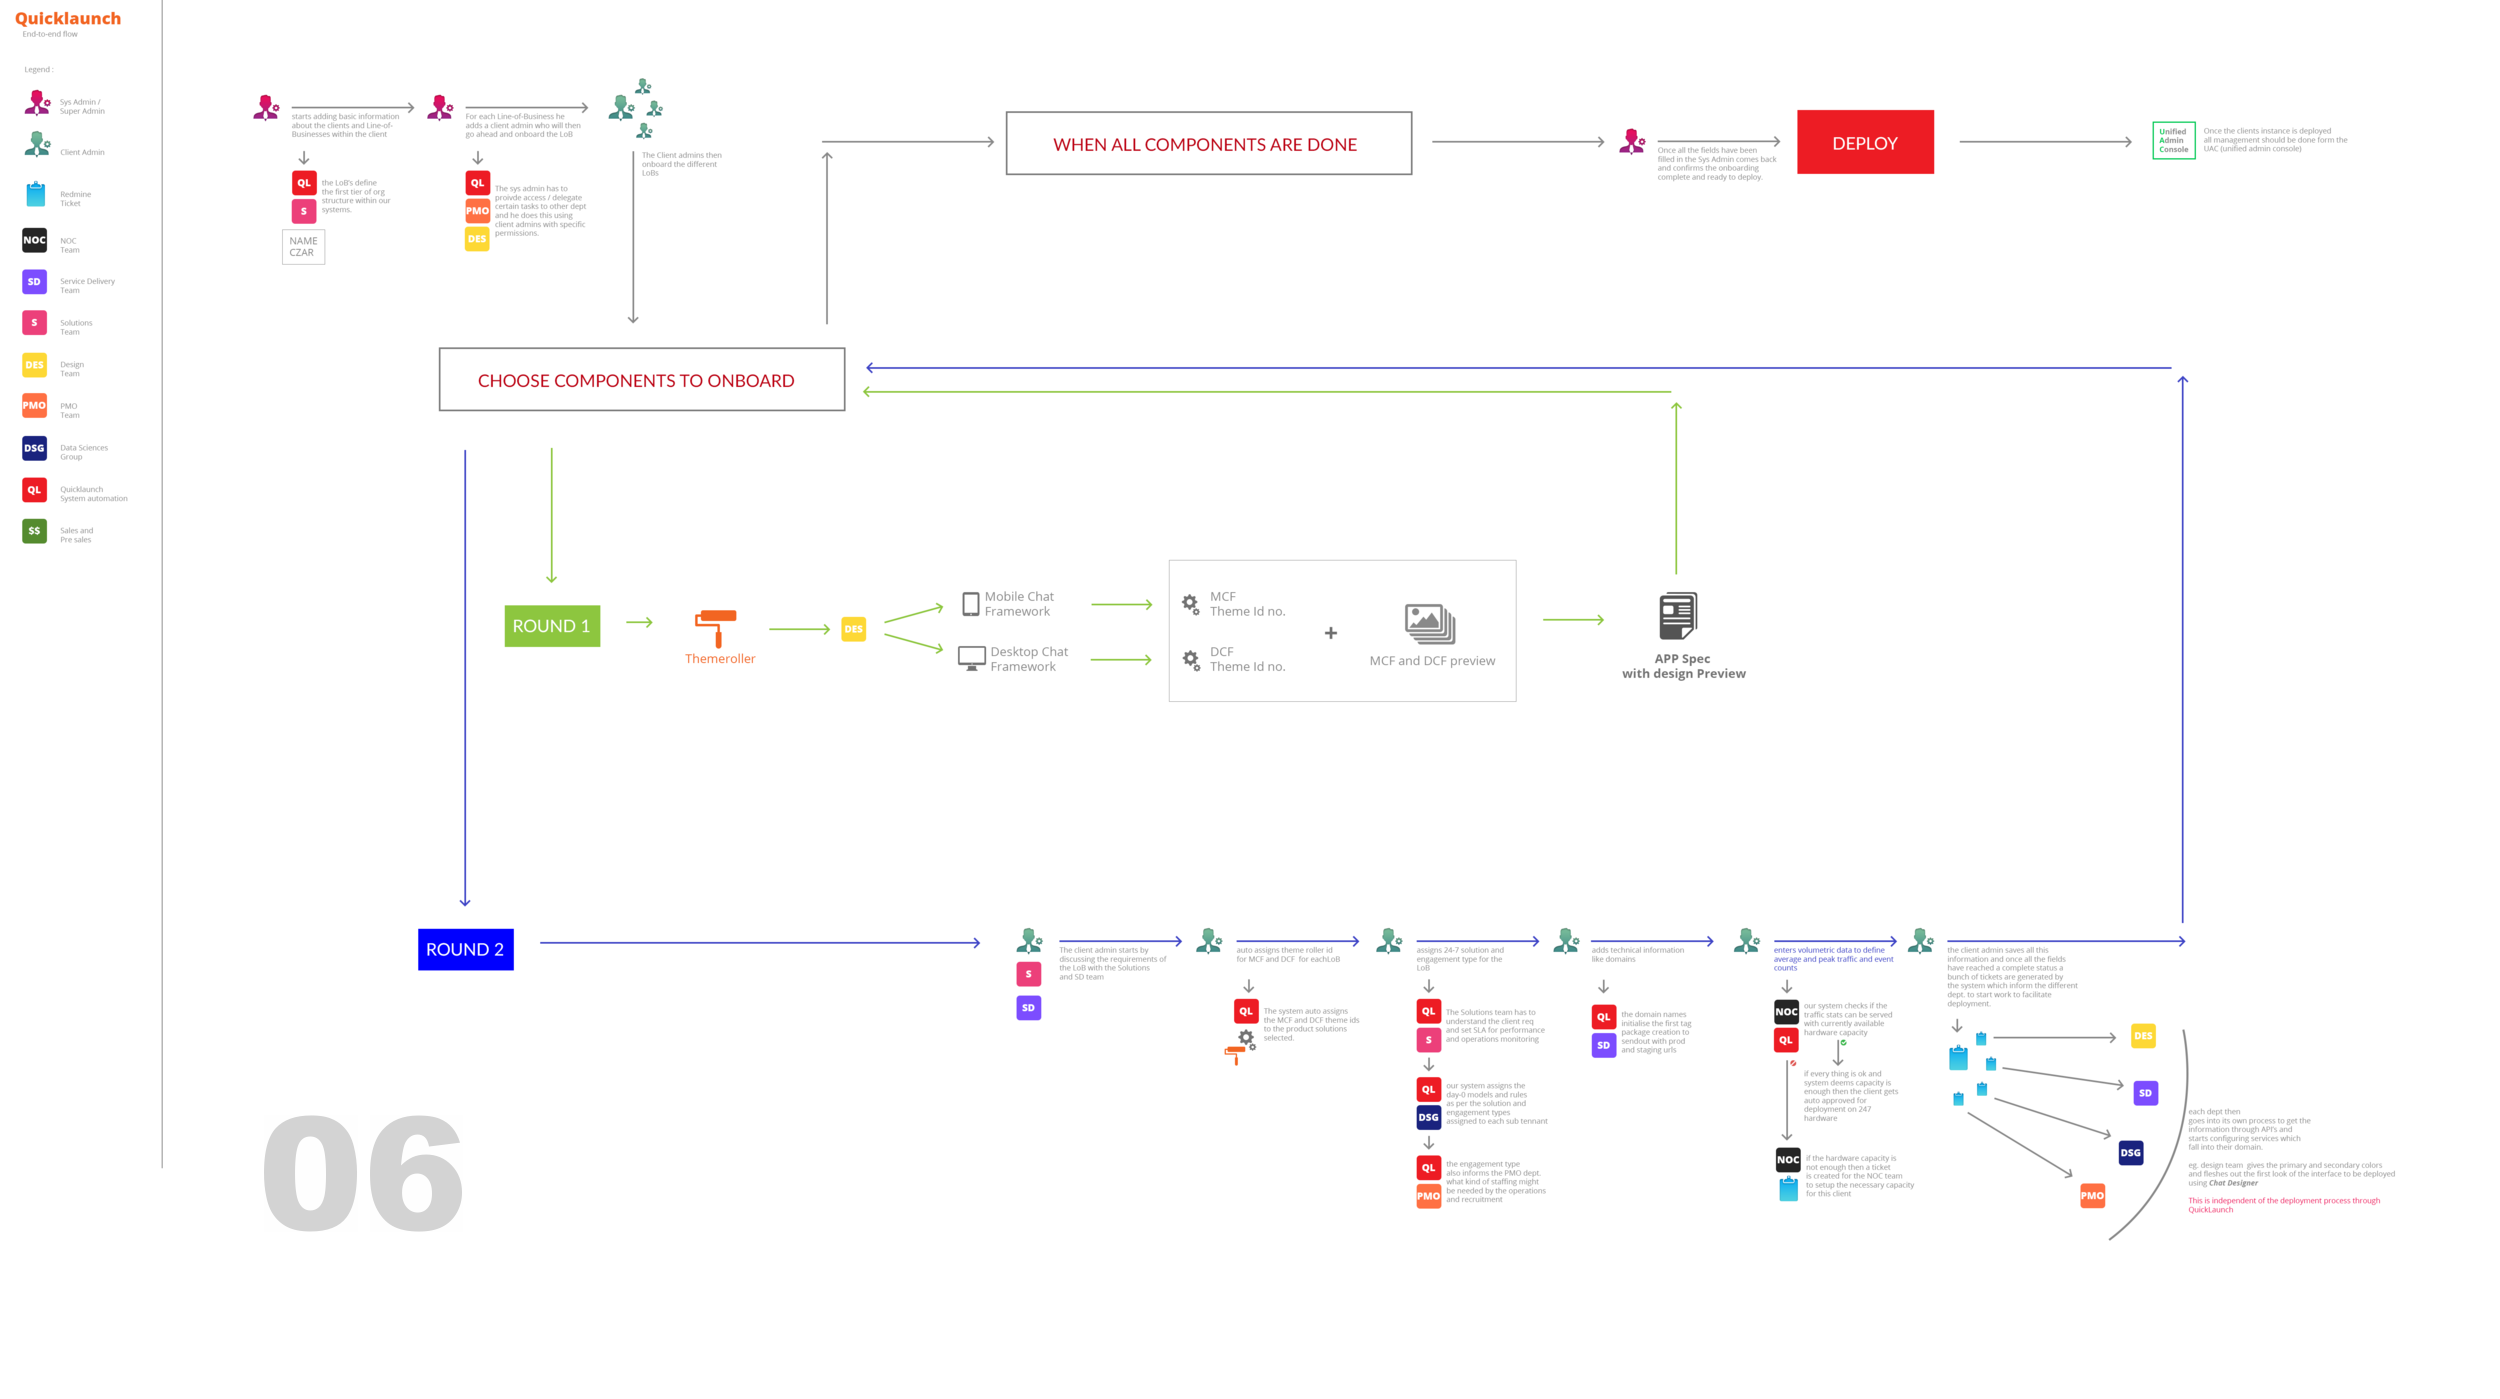
Task: Select the S badge under Round 2 first client admin
Action: click(x=1028, y=974)
